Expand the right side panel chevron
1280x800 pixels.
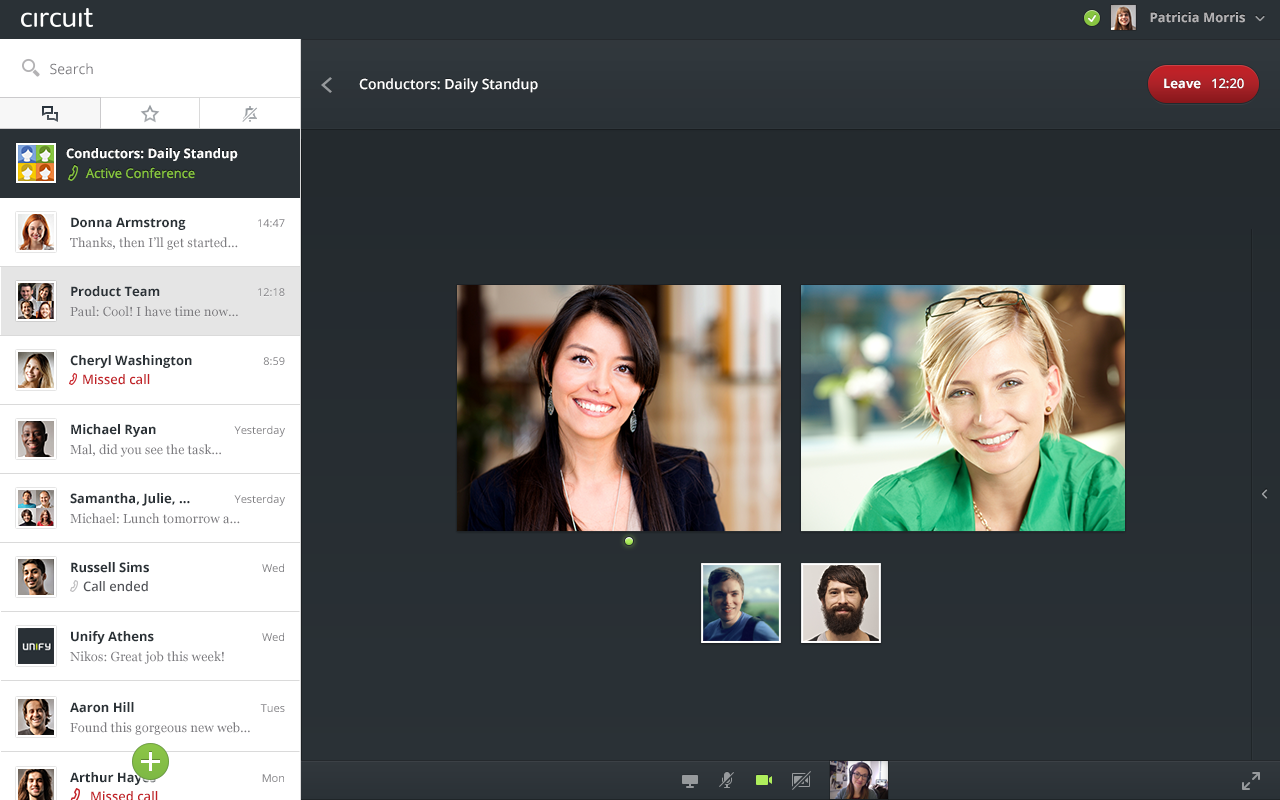click(x=1264, y=494)
